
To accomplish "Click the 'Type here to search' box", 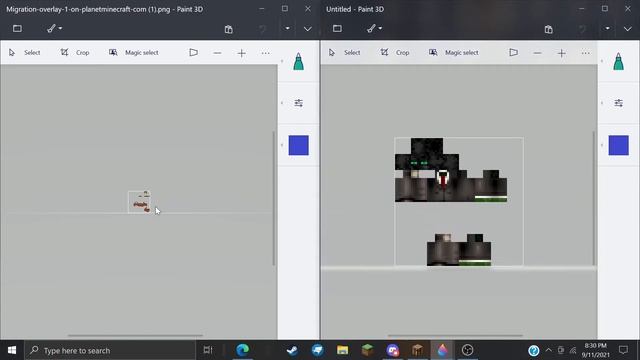I will [110, 350].
